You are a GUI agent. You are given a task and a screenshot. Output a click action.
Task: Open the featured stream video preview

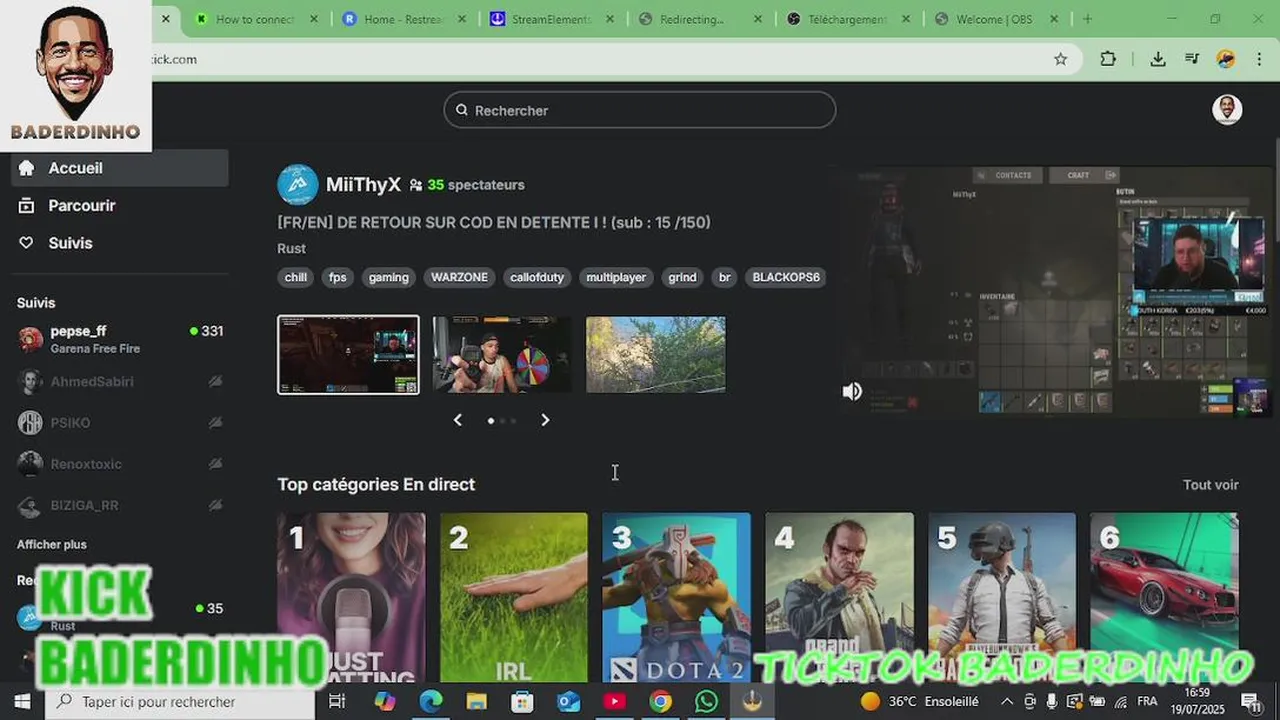tap(1053, 290)
